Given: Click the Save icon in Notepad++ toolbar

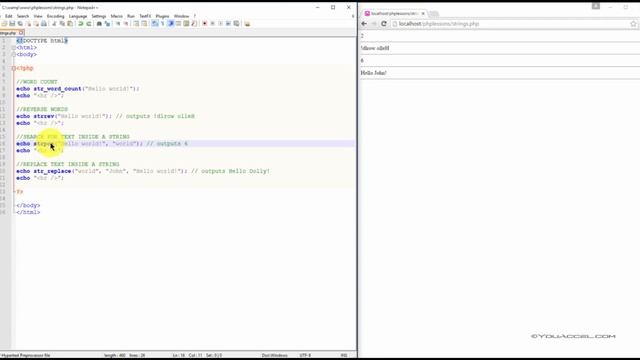Looking at the screenshot, I should (x=12, y=24).
